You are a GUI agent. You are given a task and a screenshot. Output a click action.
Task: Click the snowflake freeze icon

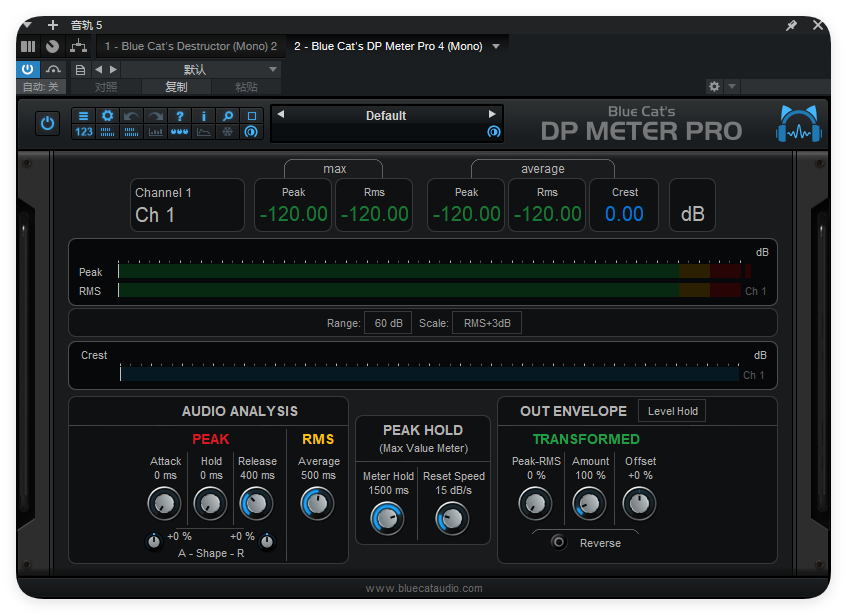click(x=227, y=132)
